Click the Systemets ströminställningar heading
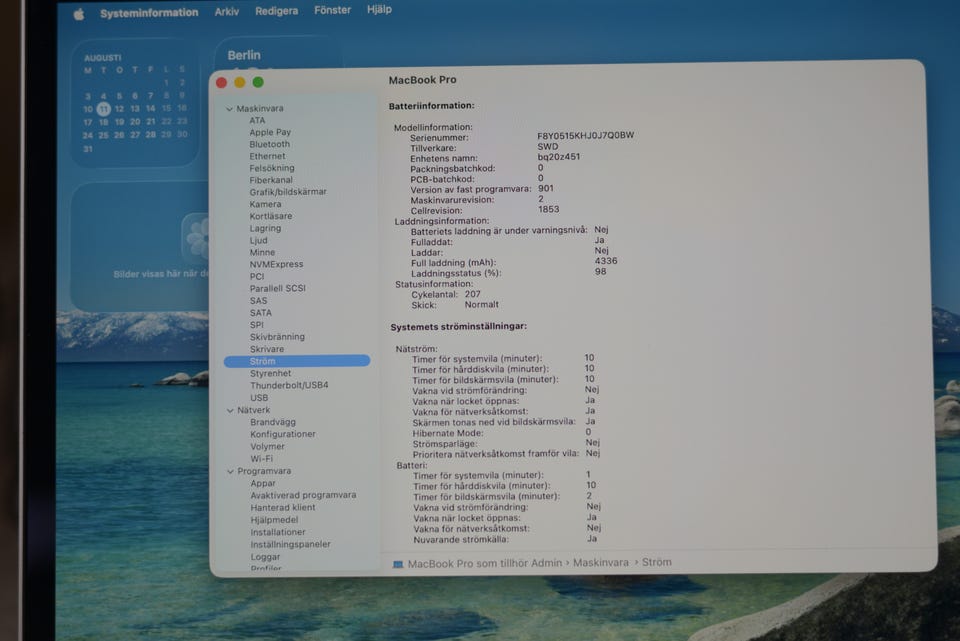Viewport: 960px width, 641px height. 459,327
